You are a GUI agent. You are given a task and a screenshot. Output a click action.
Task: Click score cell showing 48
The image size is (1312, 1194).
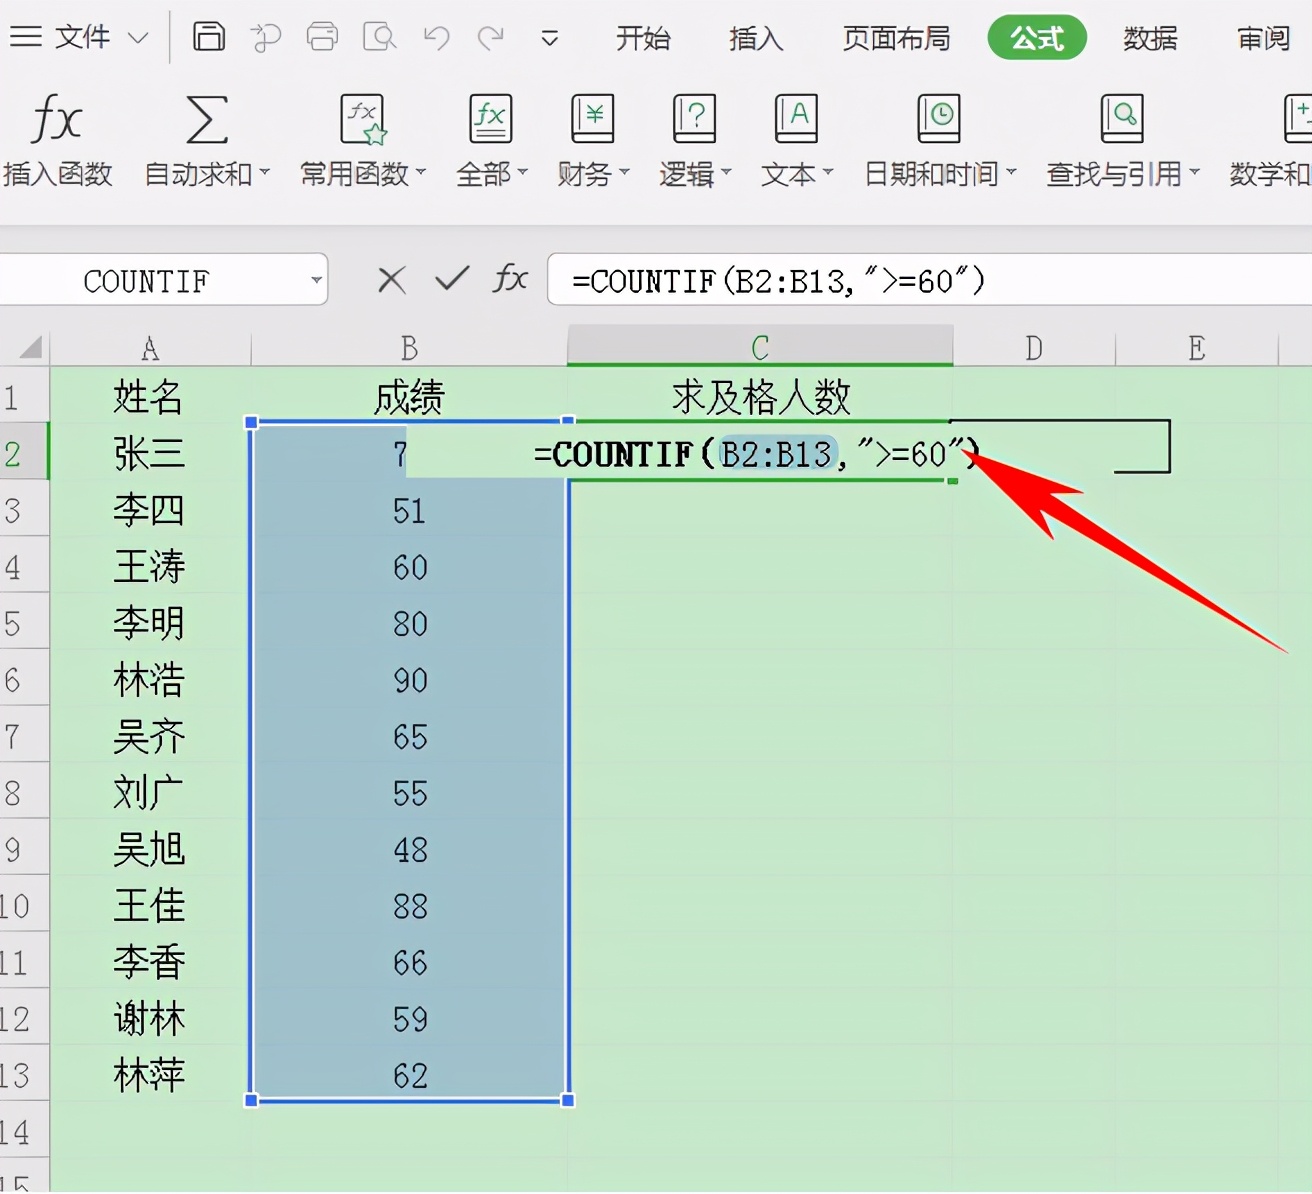tap(409, 850)
